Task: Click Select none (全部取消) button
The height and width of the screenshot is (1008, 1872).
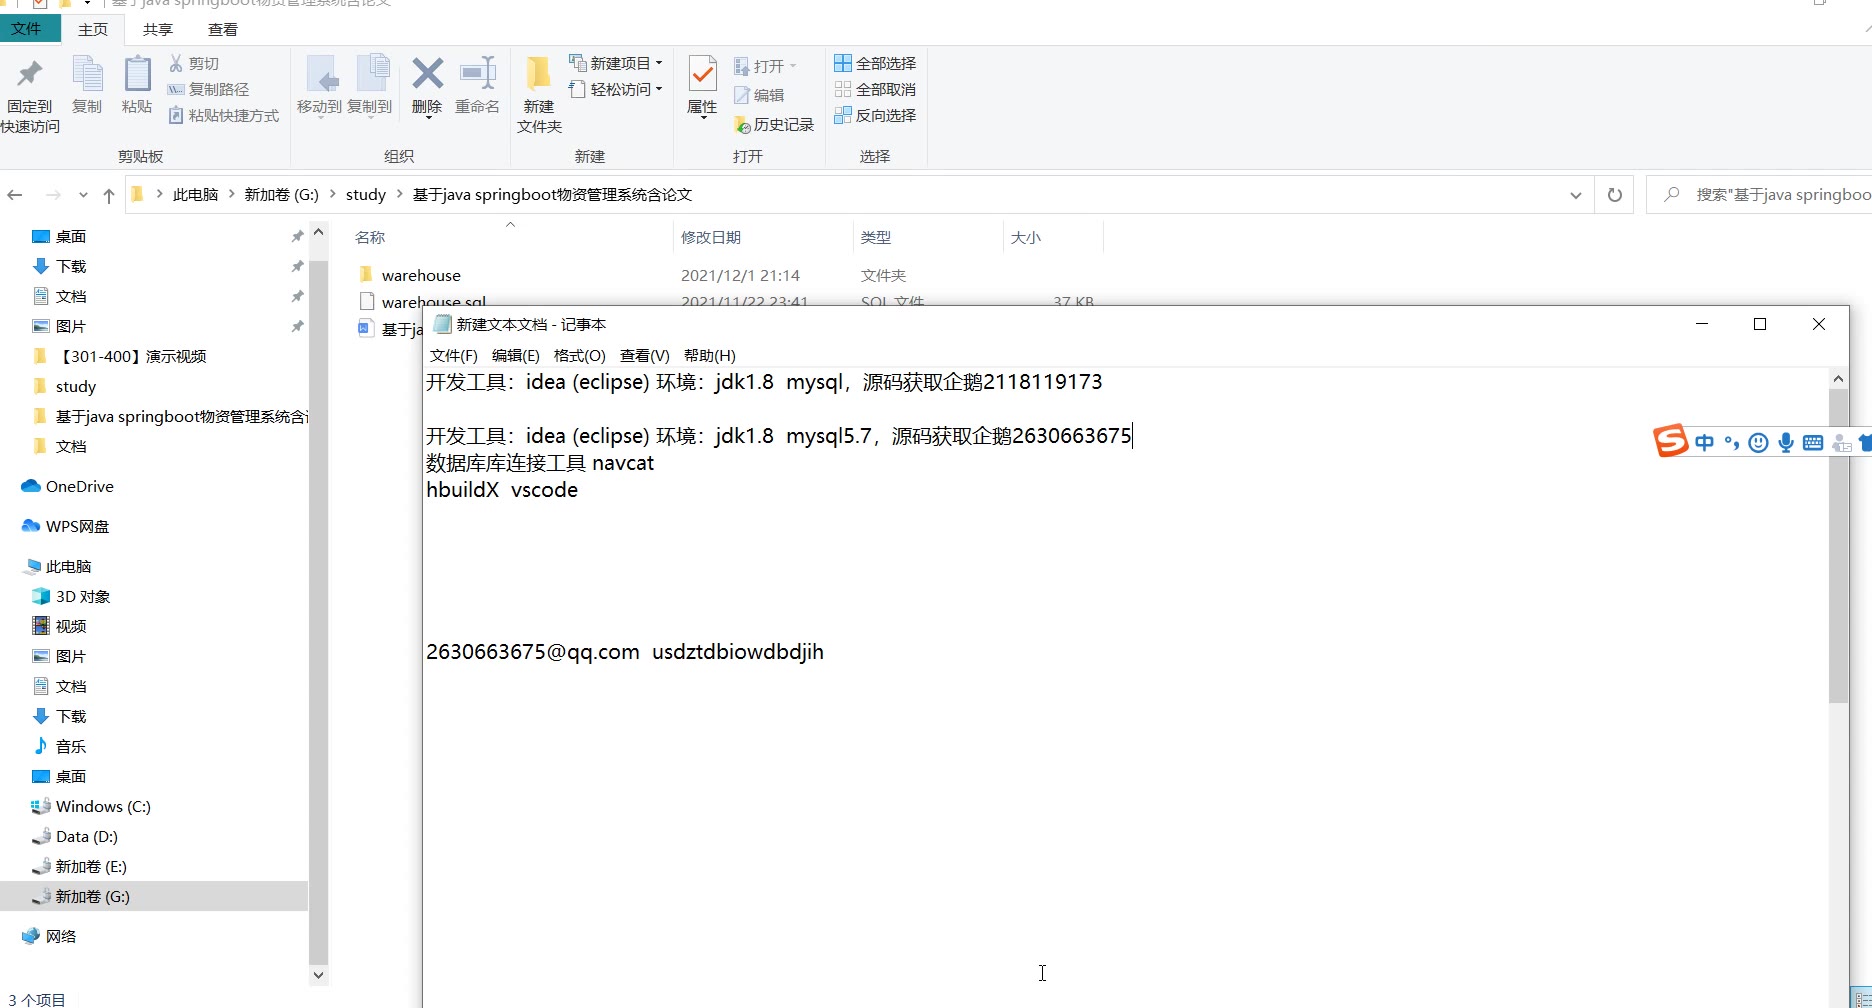Action: coord(875,89)
